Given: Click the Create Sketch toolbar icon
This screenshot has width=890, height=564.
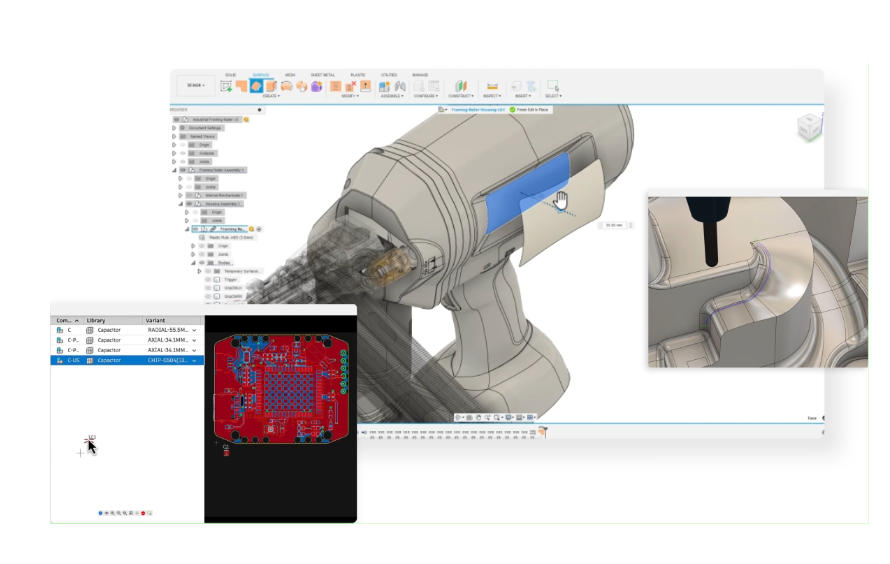Looking at the screenshot, I should coord(226,87).
